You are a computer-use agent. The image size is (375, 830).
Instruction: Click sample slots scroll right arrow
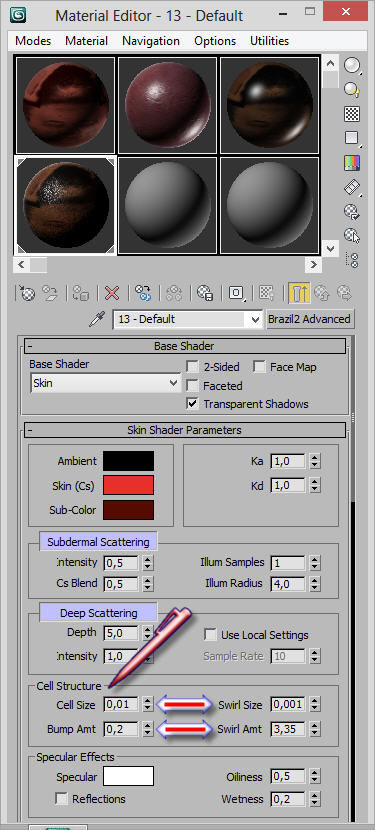[313, 264]
